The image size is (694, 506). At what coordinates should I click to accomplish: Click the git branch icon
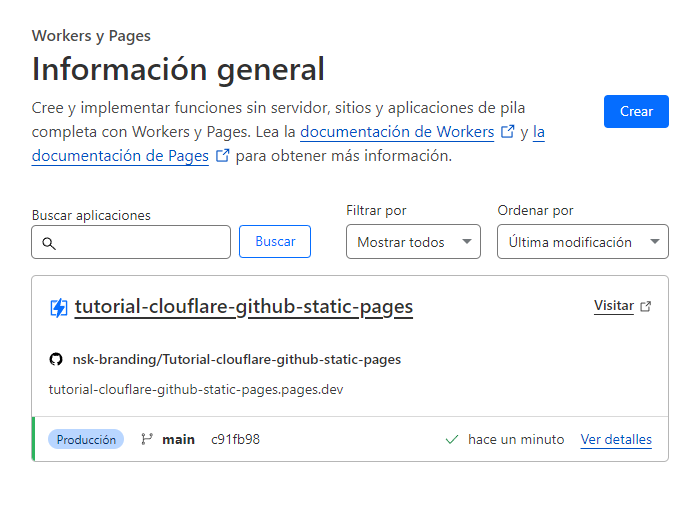point(147,439)
